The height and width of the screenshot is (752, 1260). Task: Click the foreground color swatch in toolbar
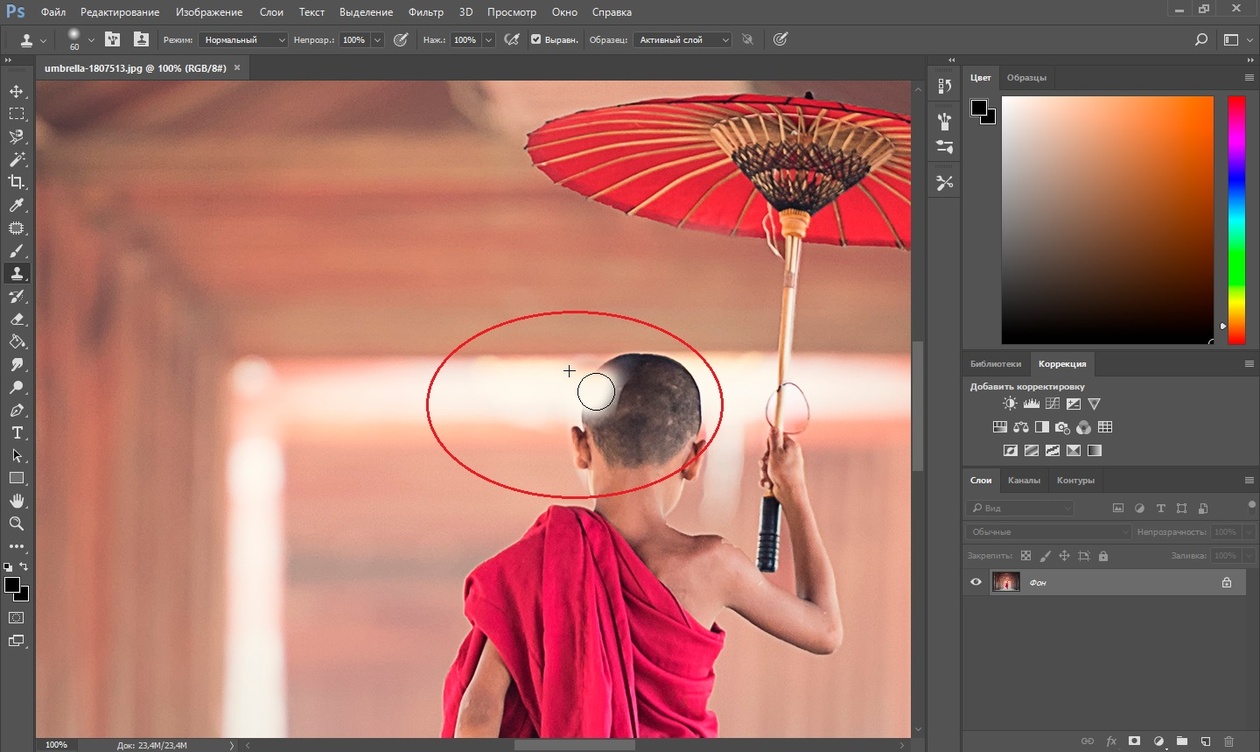coord(12,584)
